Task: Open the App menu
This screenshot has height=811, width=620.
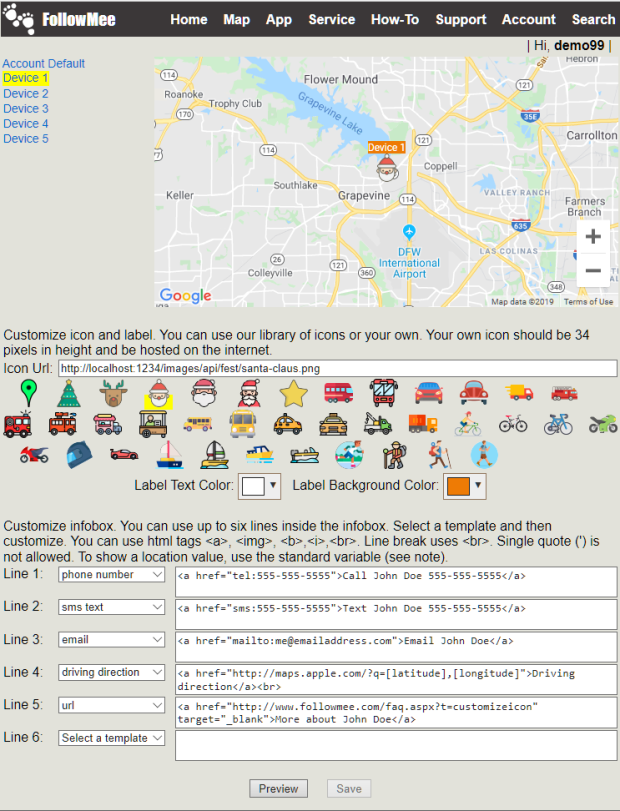Action: (279, 20)
